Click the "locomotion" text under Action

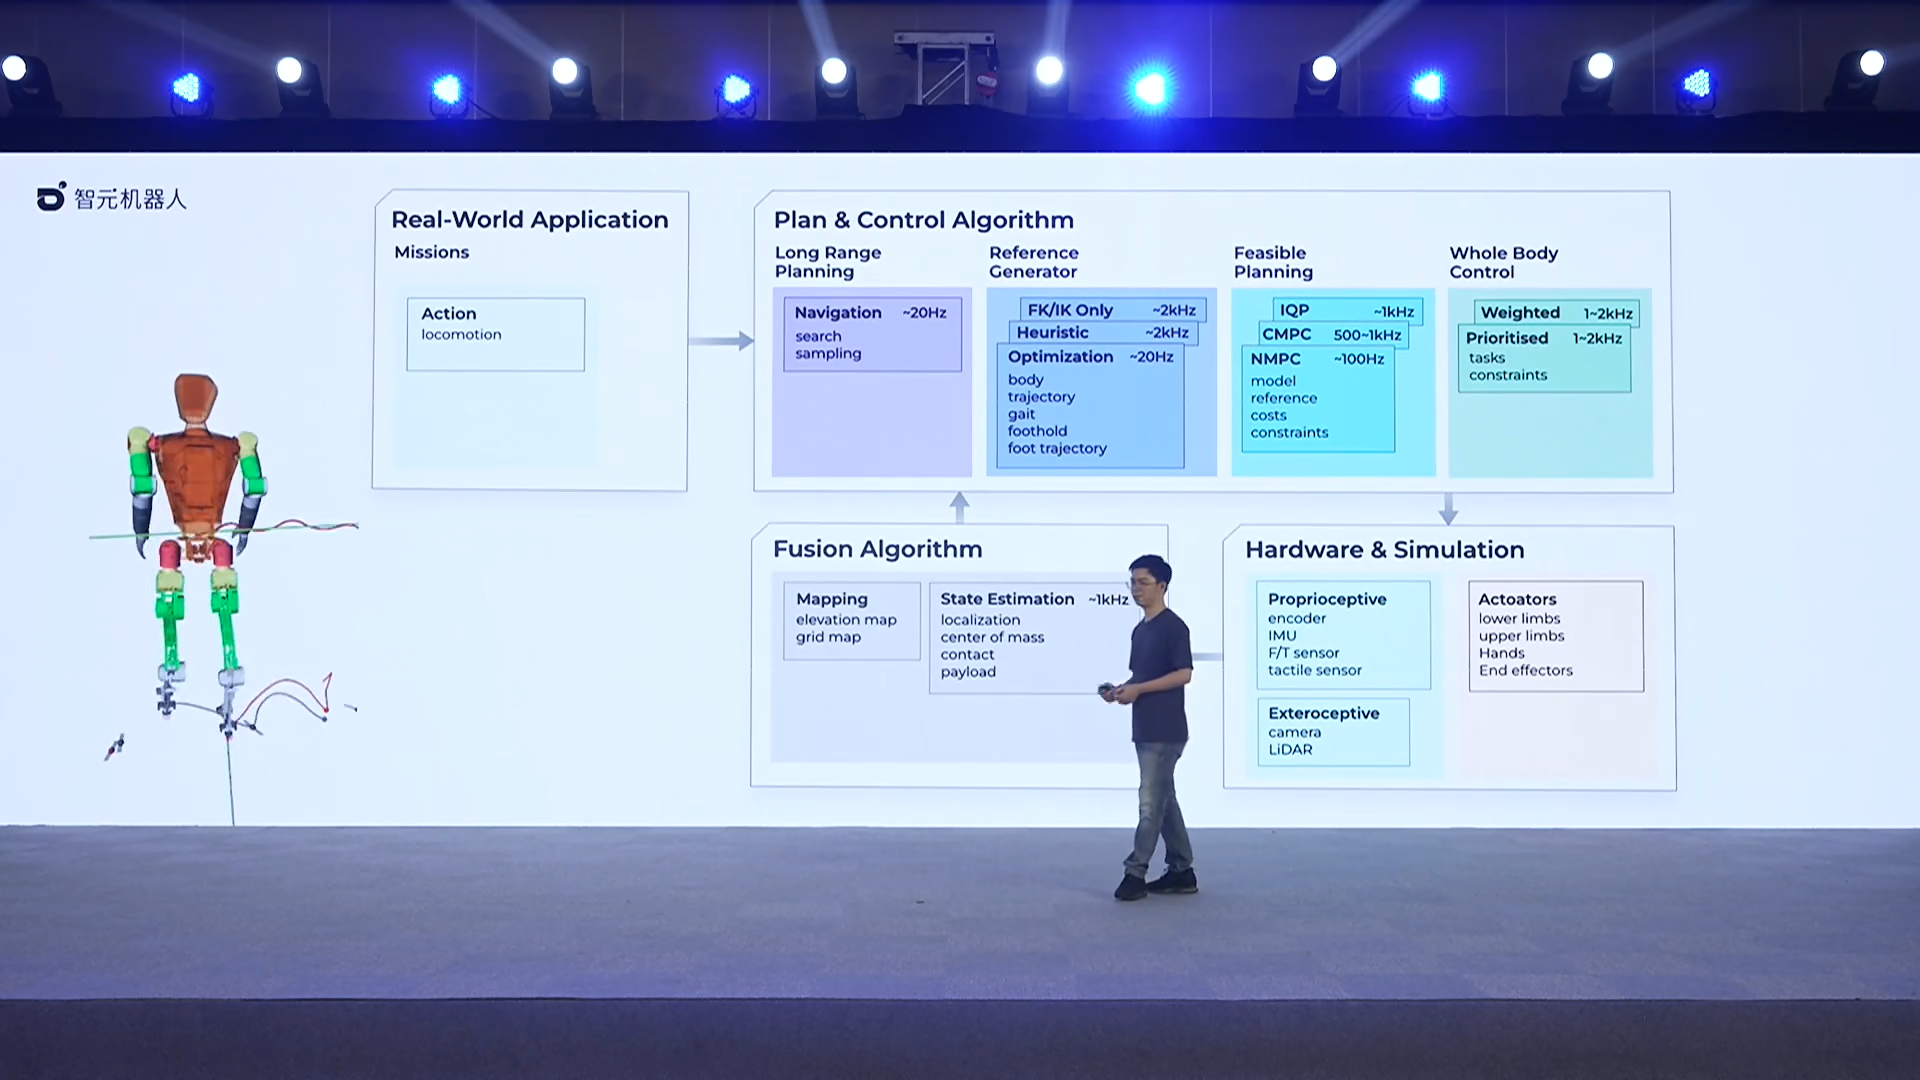coord(461,334)
